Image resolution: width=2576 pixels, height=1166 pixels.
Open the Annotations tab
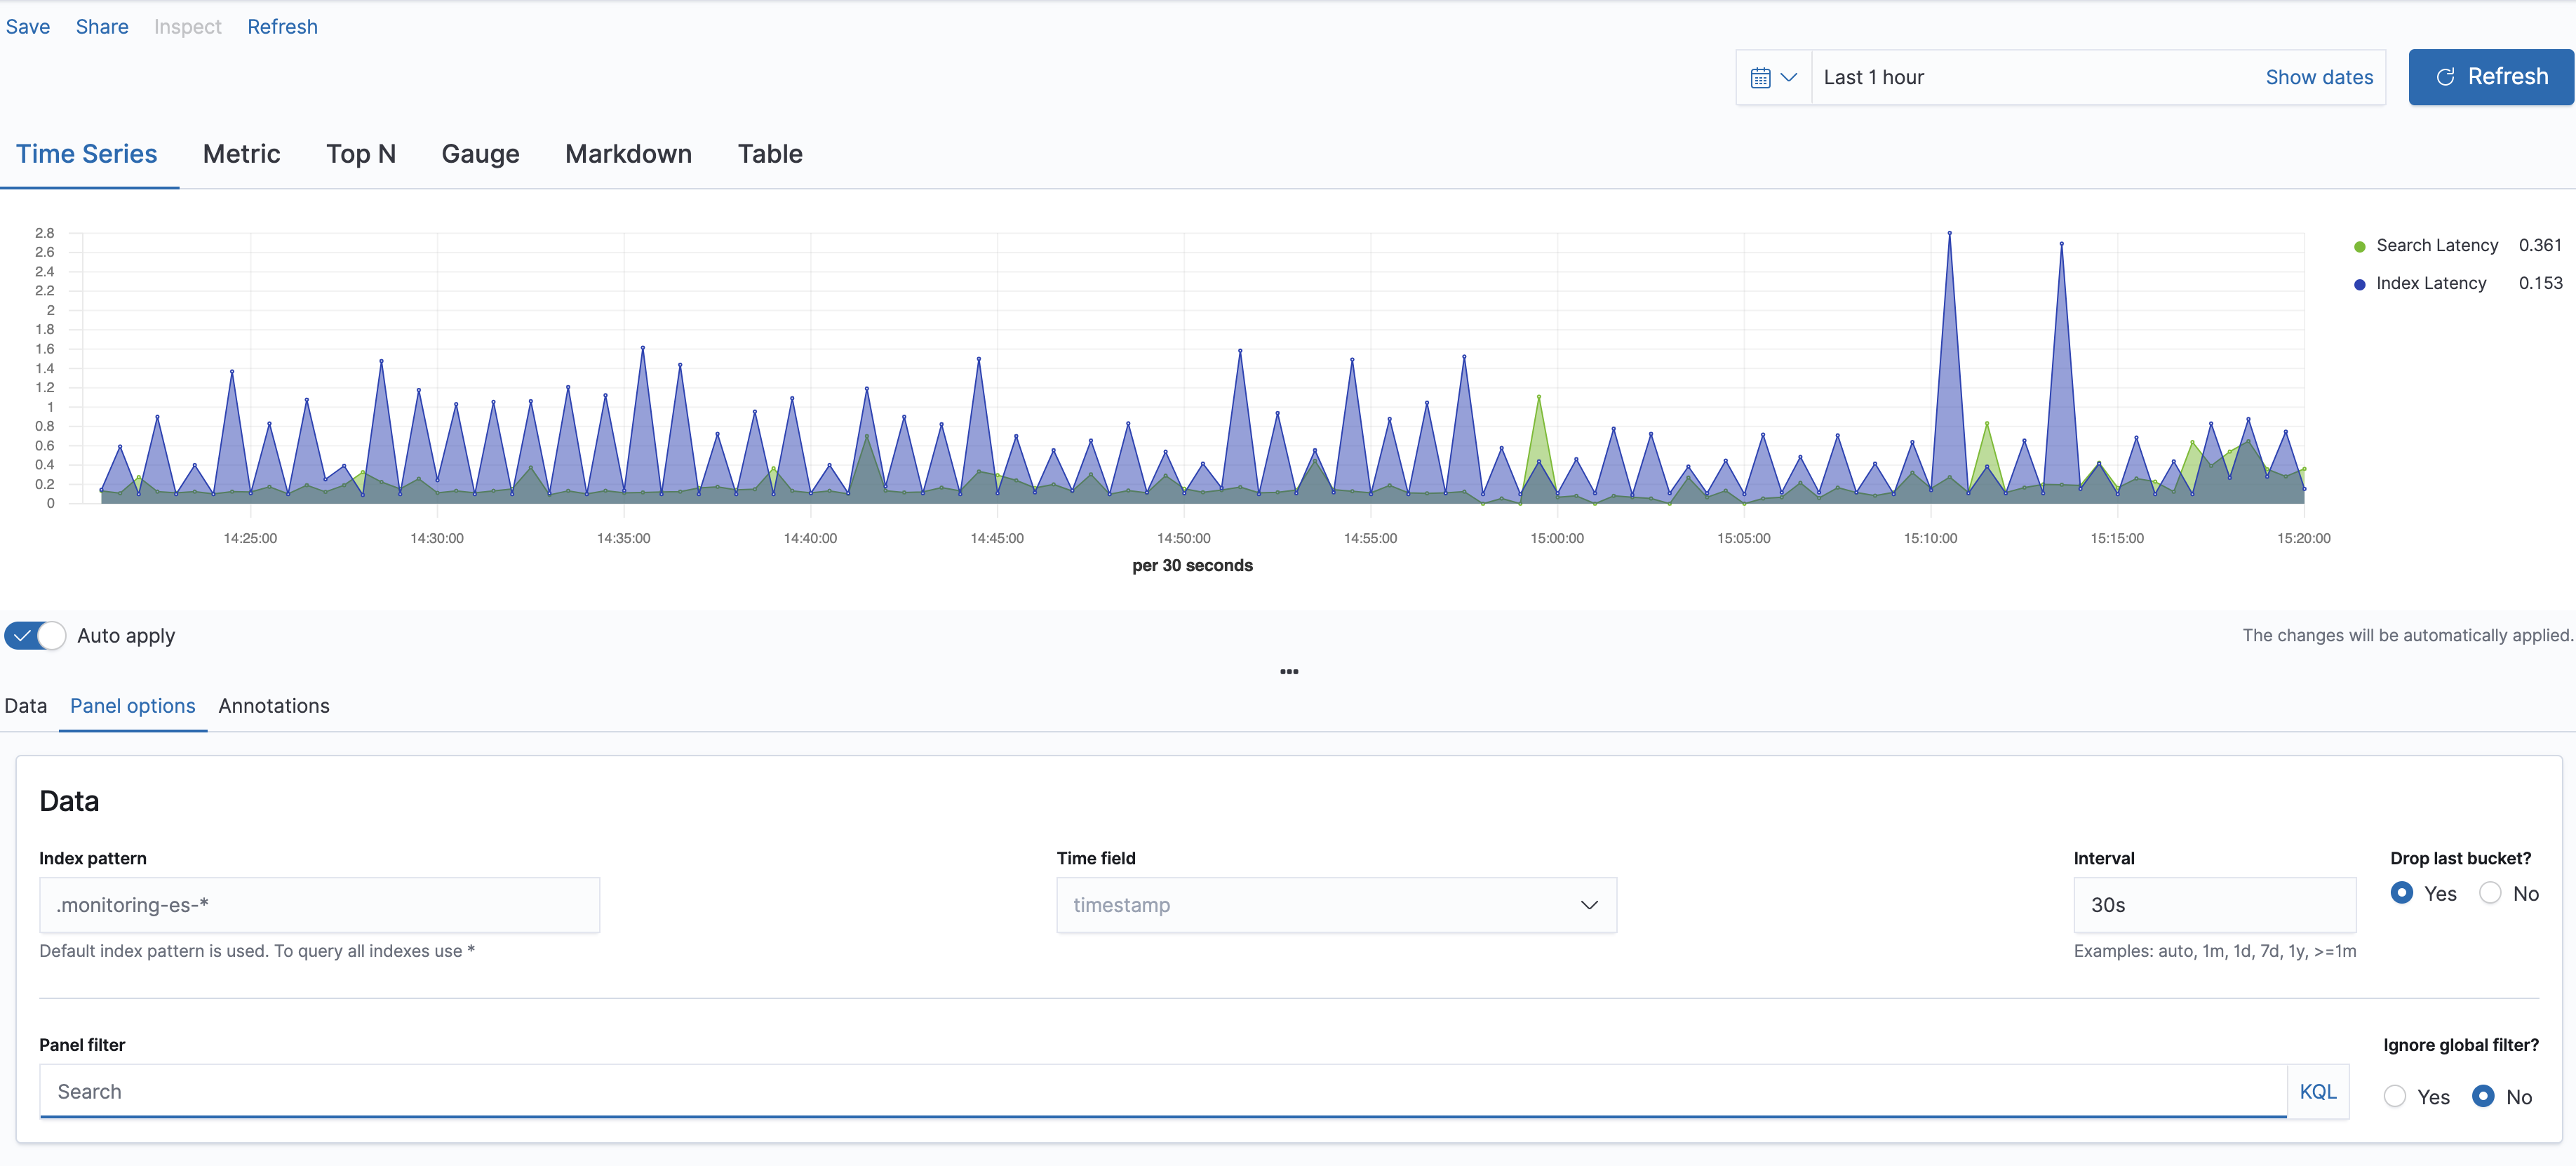(273, 706)
